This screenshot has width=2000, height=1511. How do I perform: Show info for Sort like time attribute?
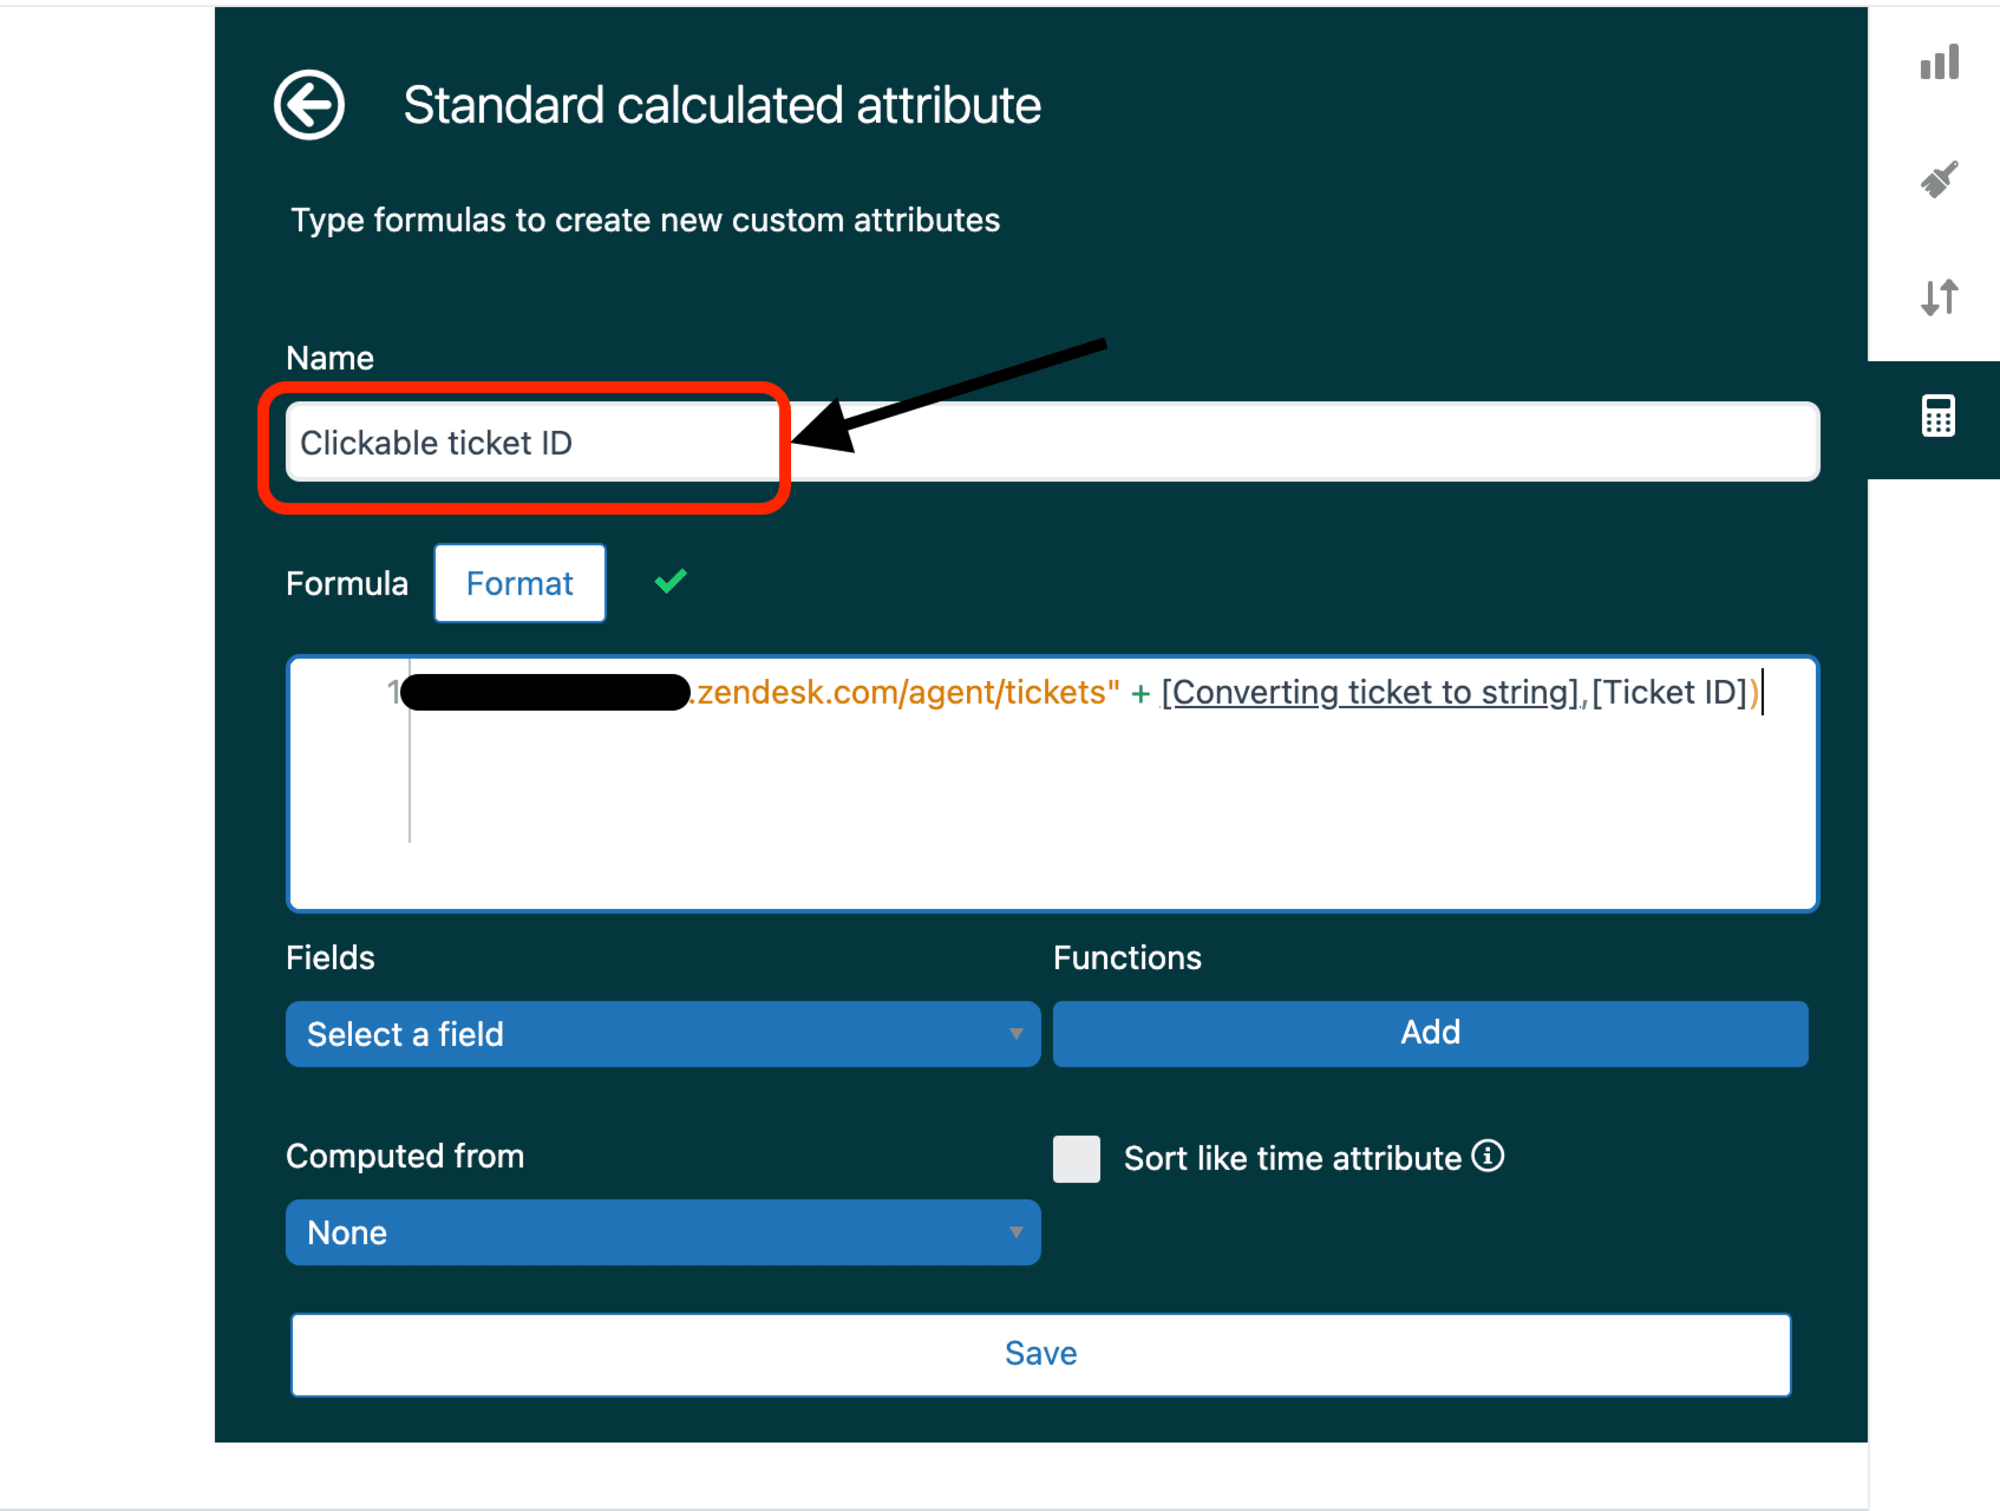1488,1156
